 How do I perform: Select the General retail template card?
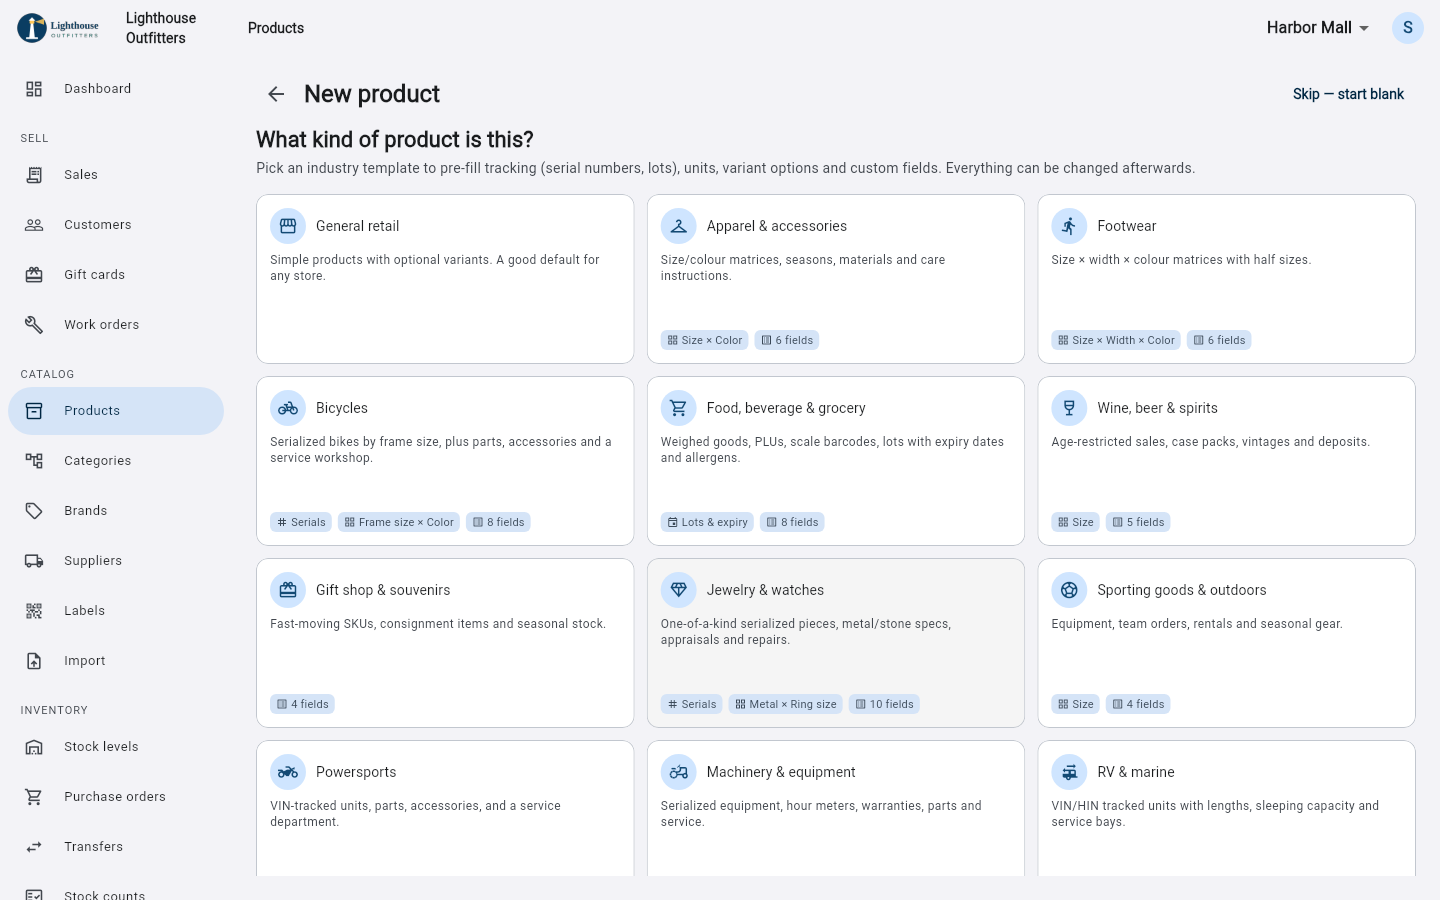coord(445,279)
